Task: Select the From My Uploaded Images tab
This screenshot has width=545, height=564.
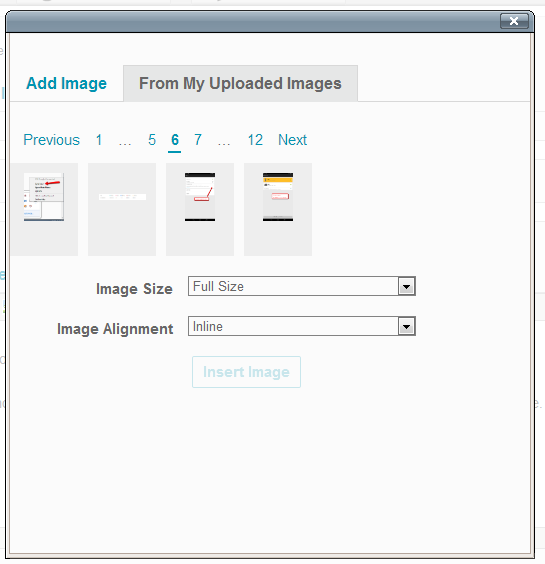Action: click(x=240, y=83)
